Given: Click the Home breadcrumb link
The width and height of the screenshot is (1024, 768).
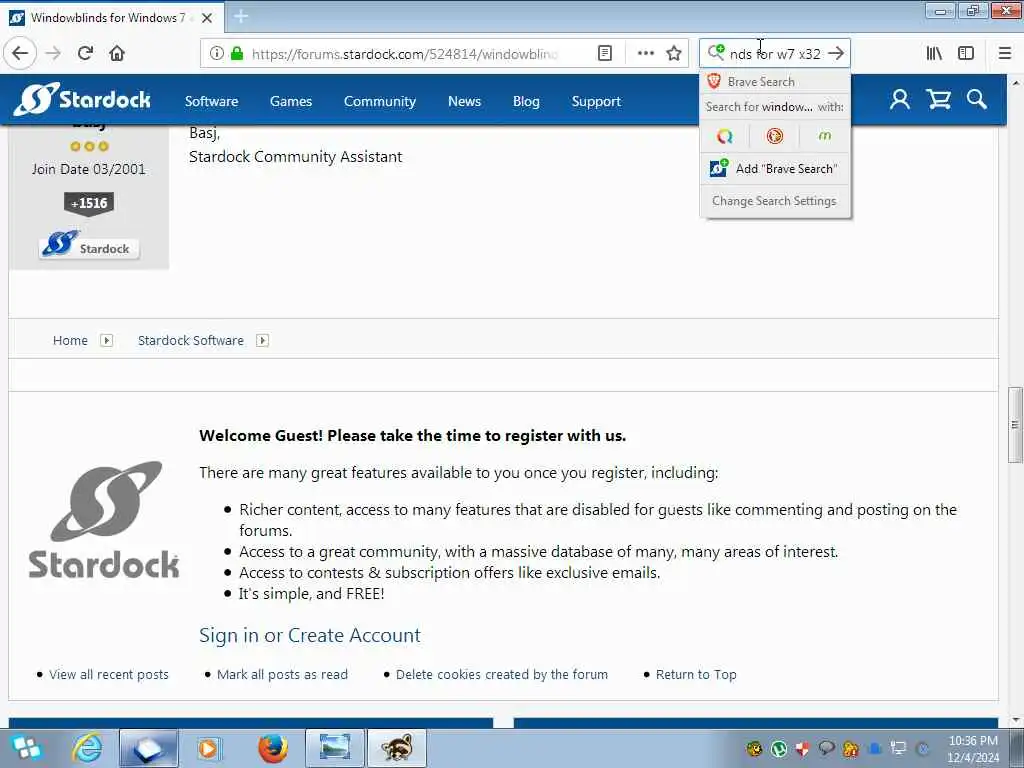Looking at the screenshot, I should pos(70,340).
